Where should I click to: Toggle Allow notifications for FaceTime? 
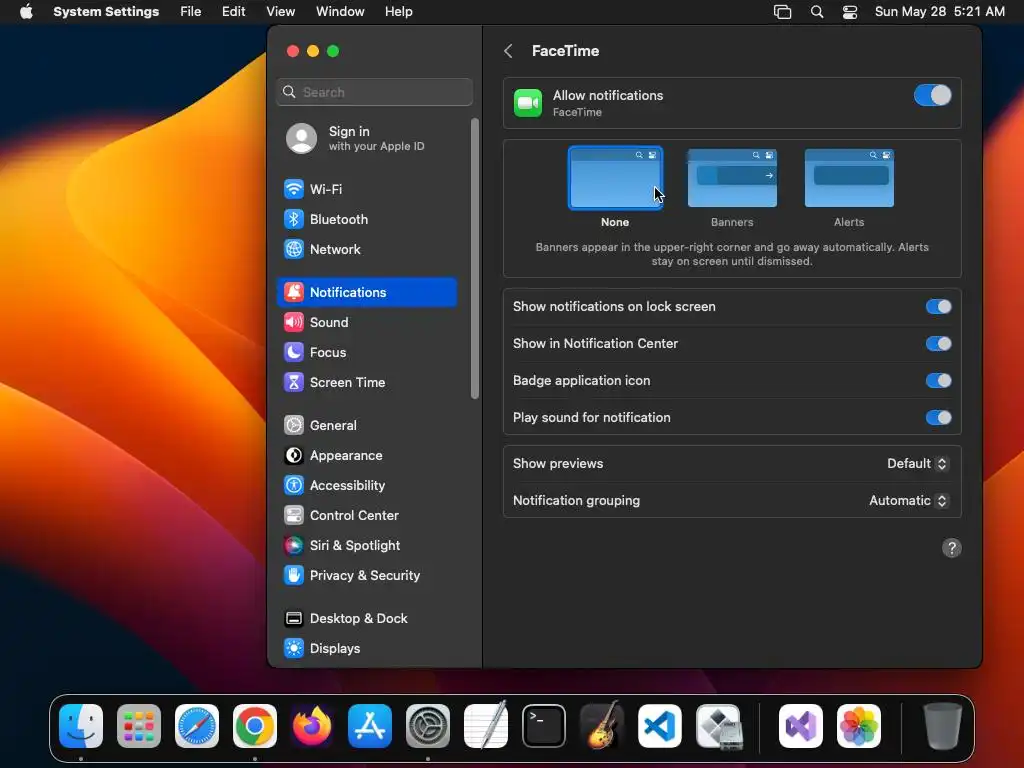point(933,95)
